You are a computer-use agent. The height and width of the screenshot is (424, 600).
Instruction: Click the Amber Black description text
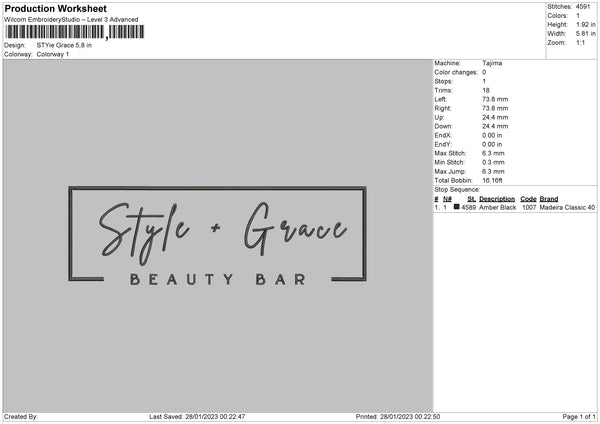[497, 207]
